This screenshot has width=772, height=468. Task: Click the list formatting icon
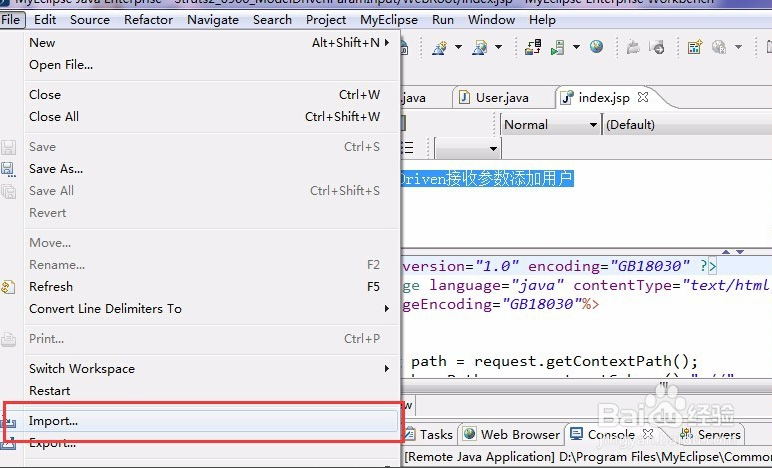tap(407, 148)
